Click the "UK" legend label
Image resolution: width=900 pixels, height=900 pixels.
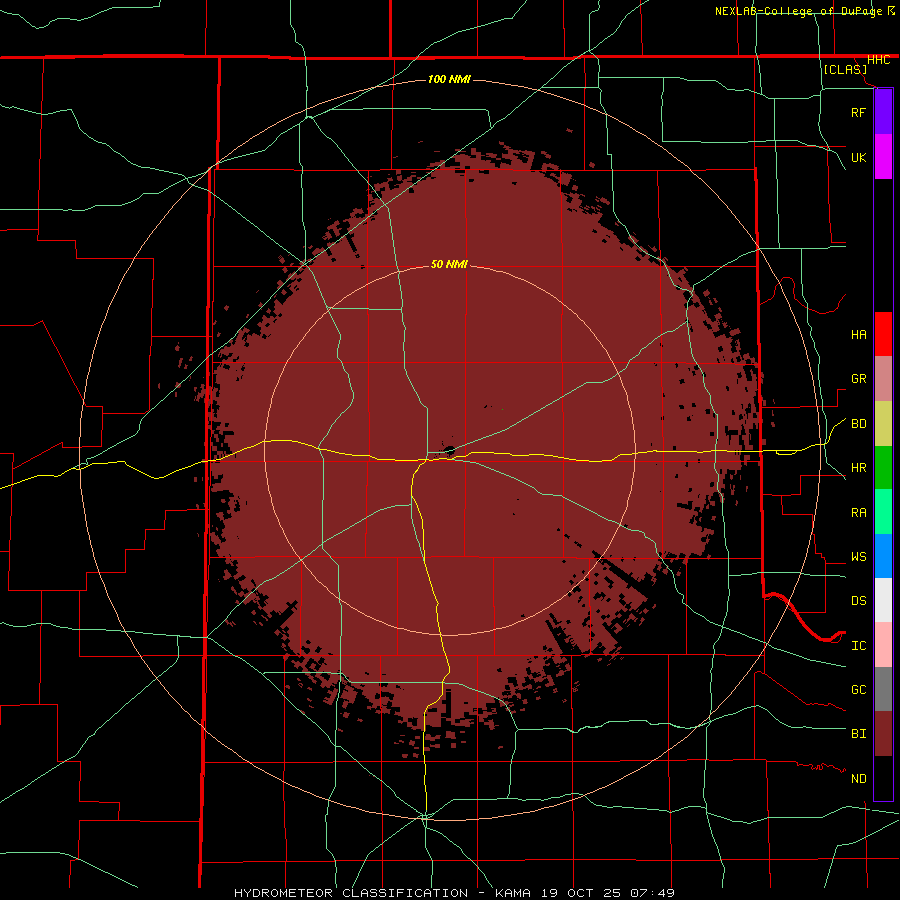click(x=858, y=158)
